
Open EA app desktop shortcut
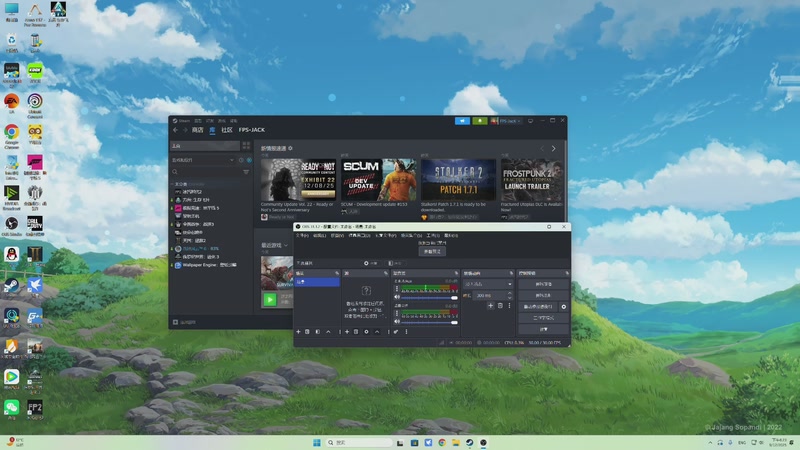(x=12, y=104)
